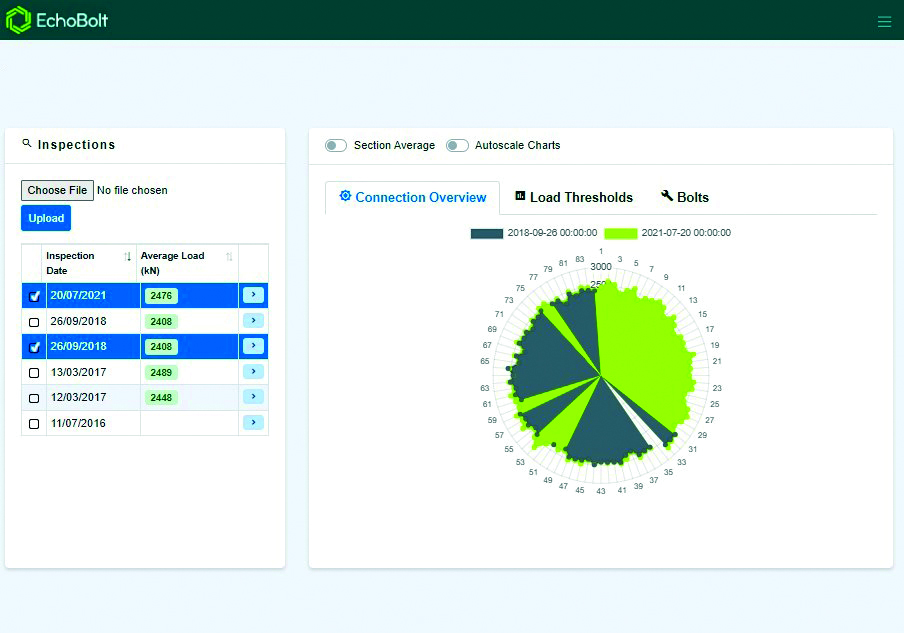Click the chart icon on Load Thresholds

point(520,196)
